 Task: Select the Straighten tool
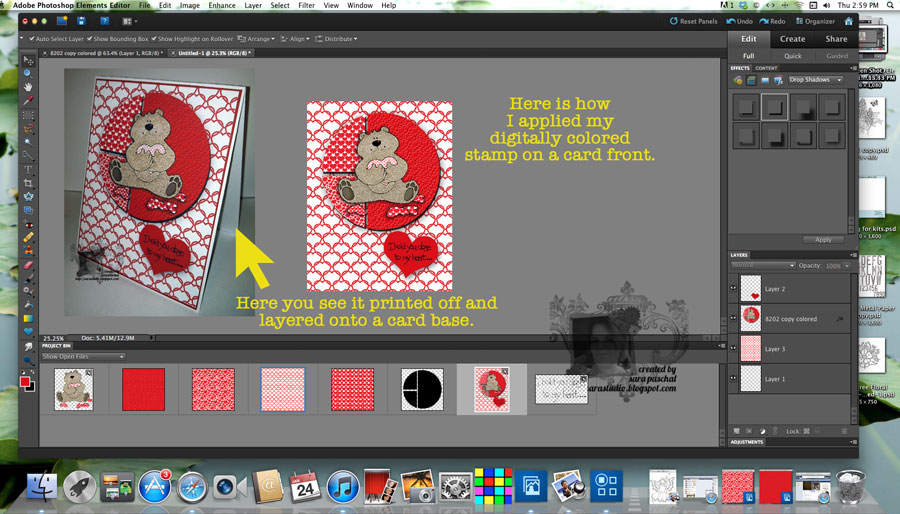(x=28, y=210)
